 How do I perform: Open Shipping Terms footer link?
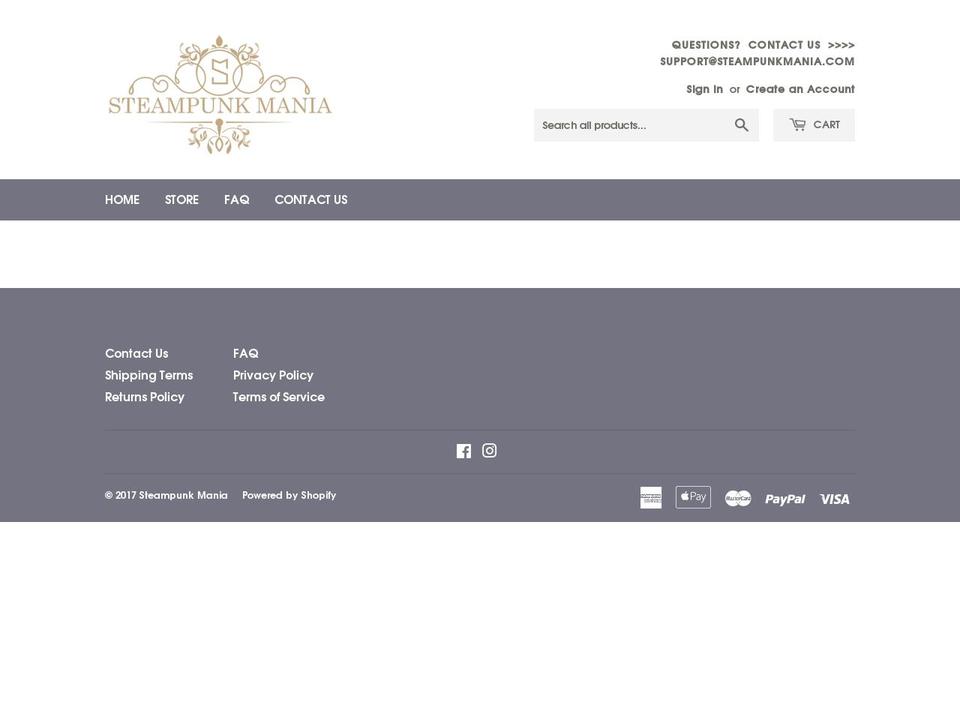tap(149, 375)
